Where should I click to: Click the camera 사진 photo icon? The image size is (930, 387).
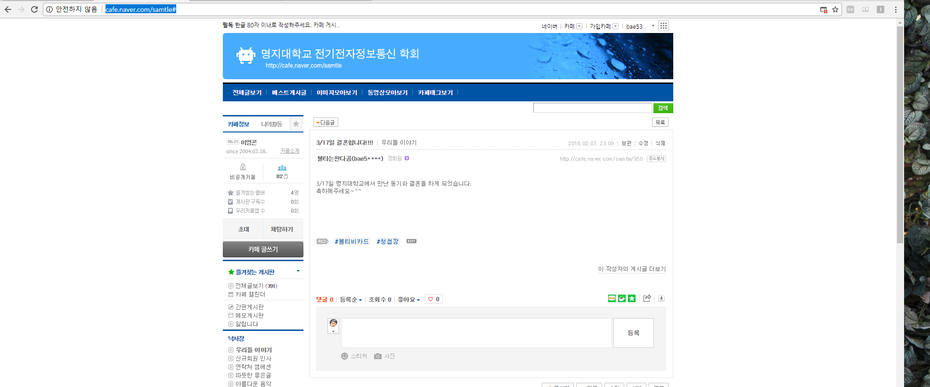coord(378,356)
